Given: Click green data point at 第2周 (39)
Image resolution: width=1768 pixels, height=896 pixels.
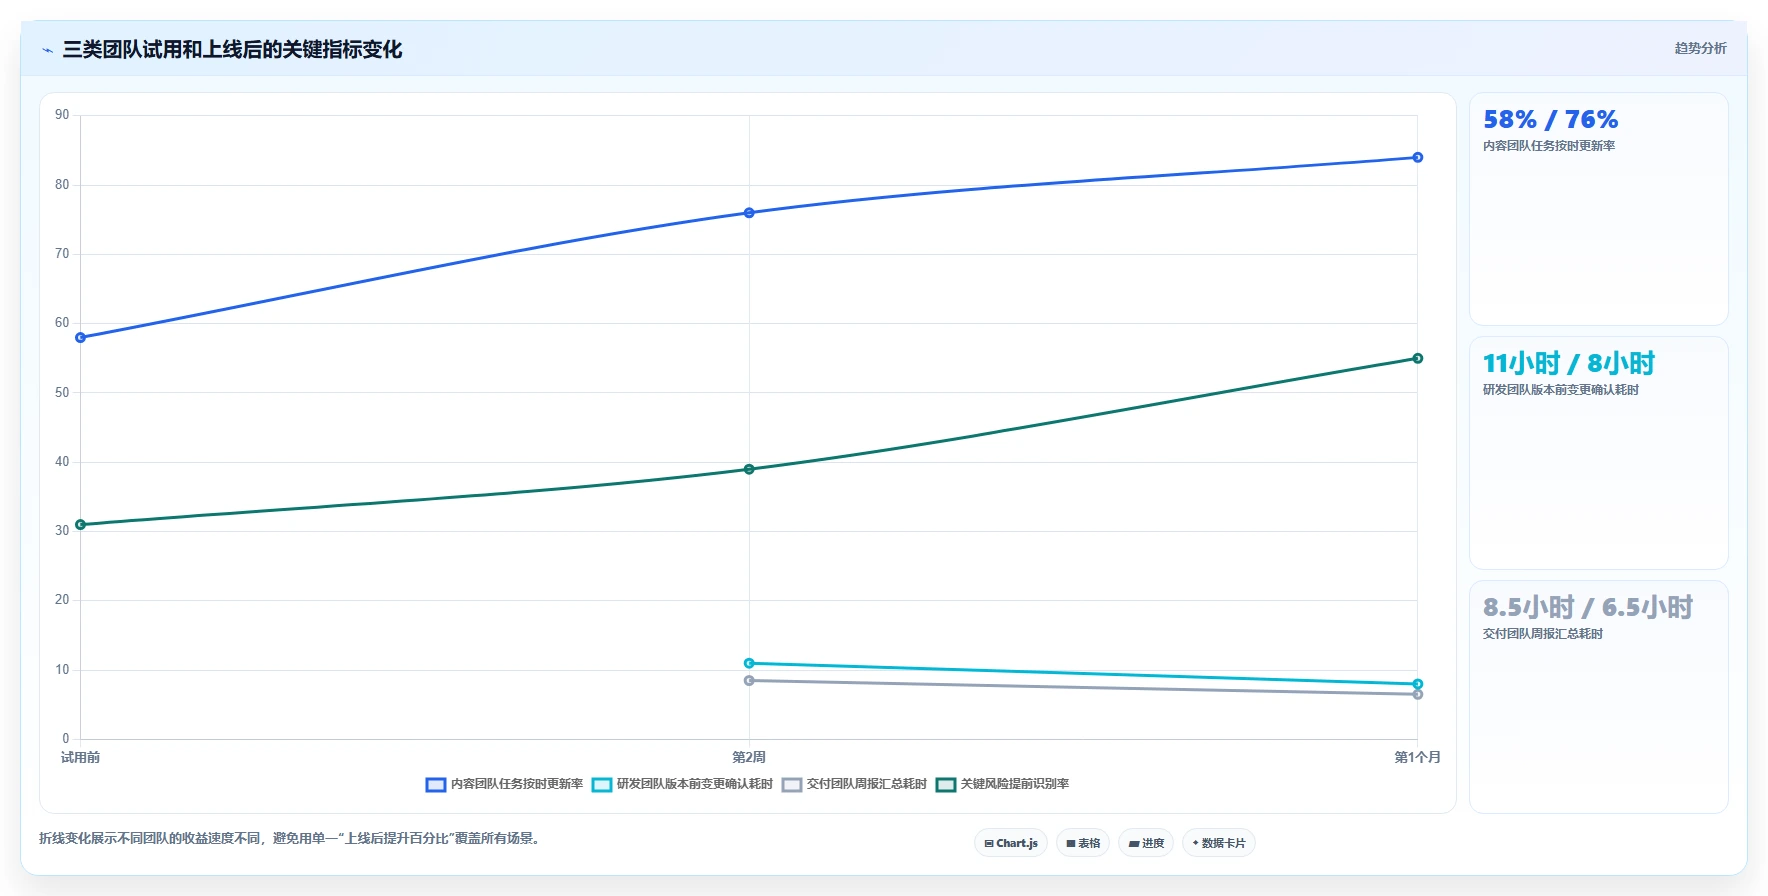Looking at the screenshot, I should [x=749, y=469].
